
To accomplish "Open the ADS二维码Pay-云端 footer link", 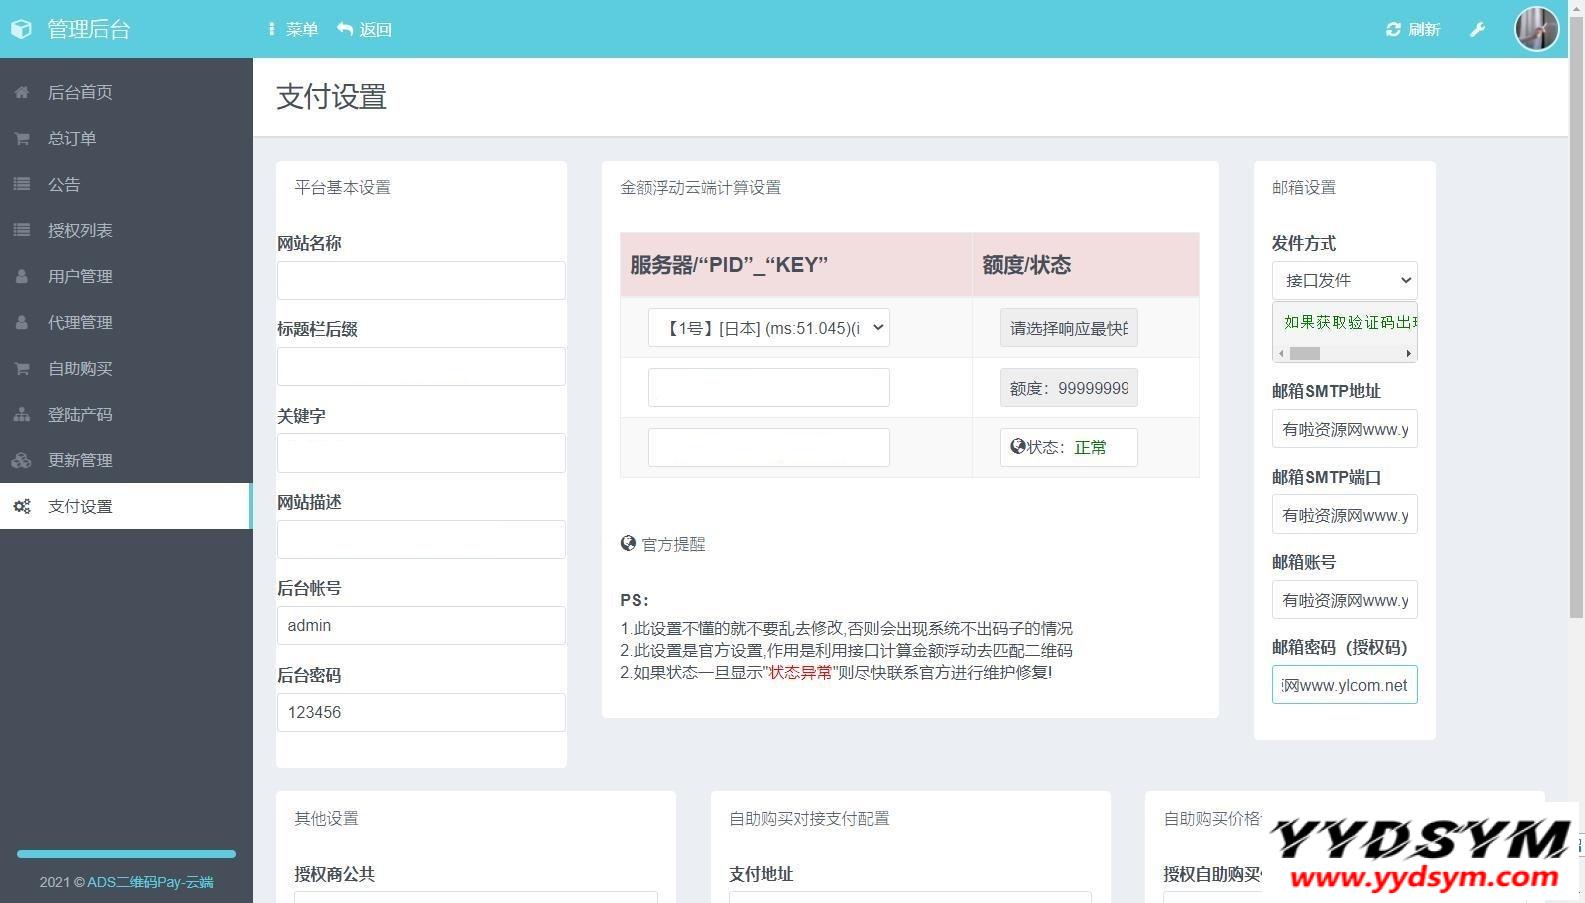I will 150,882.
